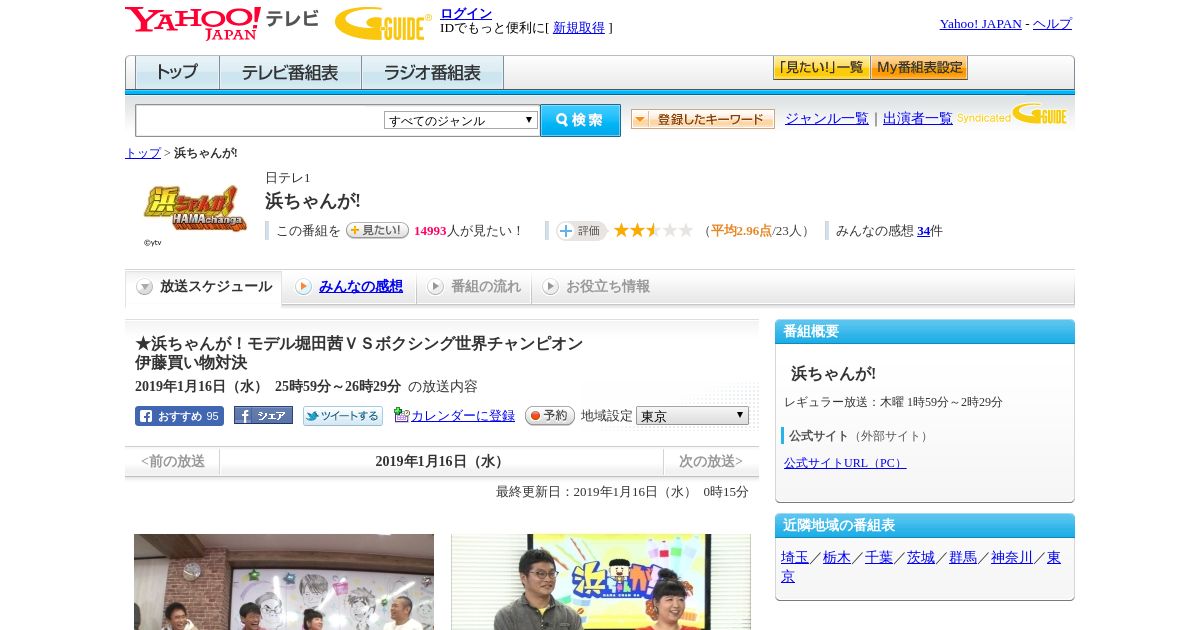Select the お役立ち情報 tab
The height and width of the screenshot is (630, 1200).
[x=596, y=287]
